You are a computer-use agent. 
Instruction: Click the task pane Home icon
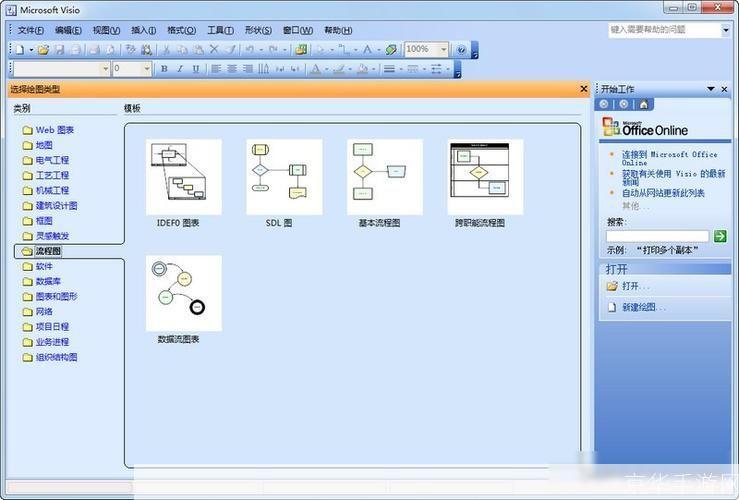tap(644, 104)
